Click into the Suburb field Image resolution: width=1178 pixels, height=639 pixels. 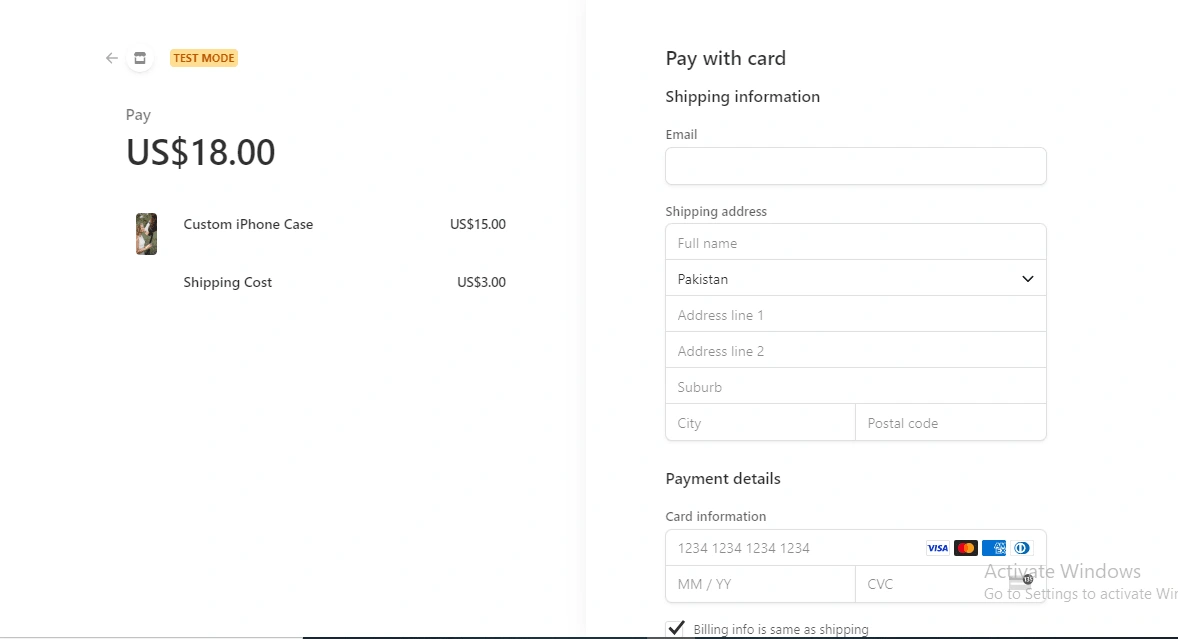(x=855, y=387)
